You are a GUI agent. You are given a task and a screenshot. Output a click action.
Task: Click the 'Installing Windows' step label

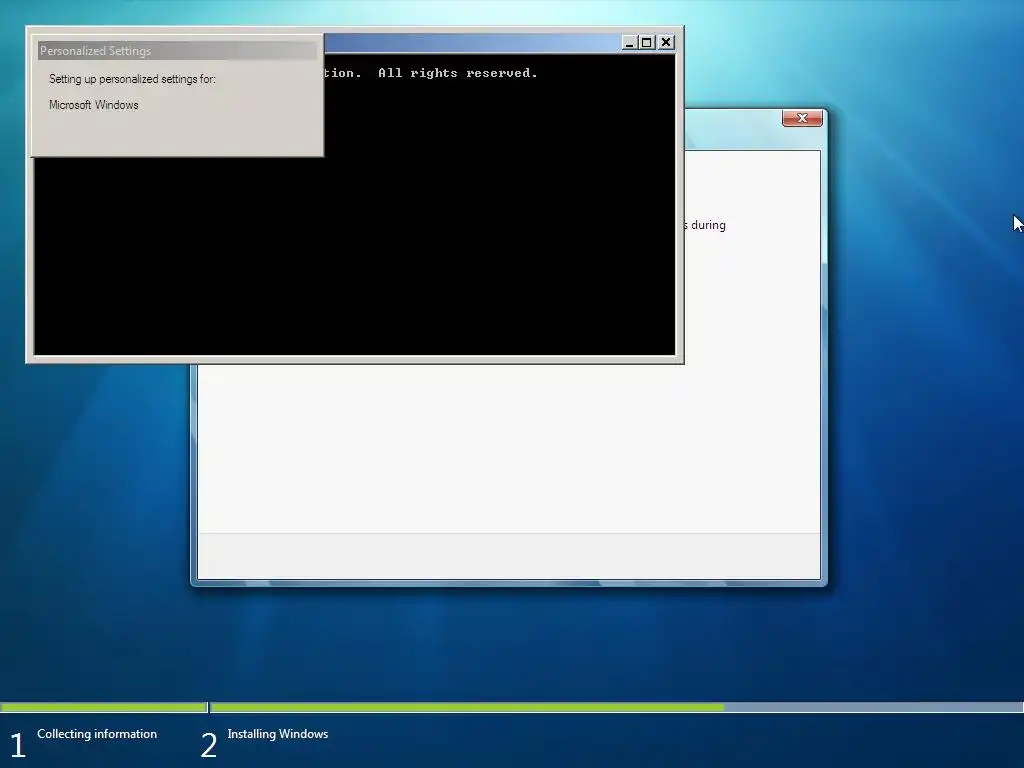click(x=278, y=734)
